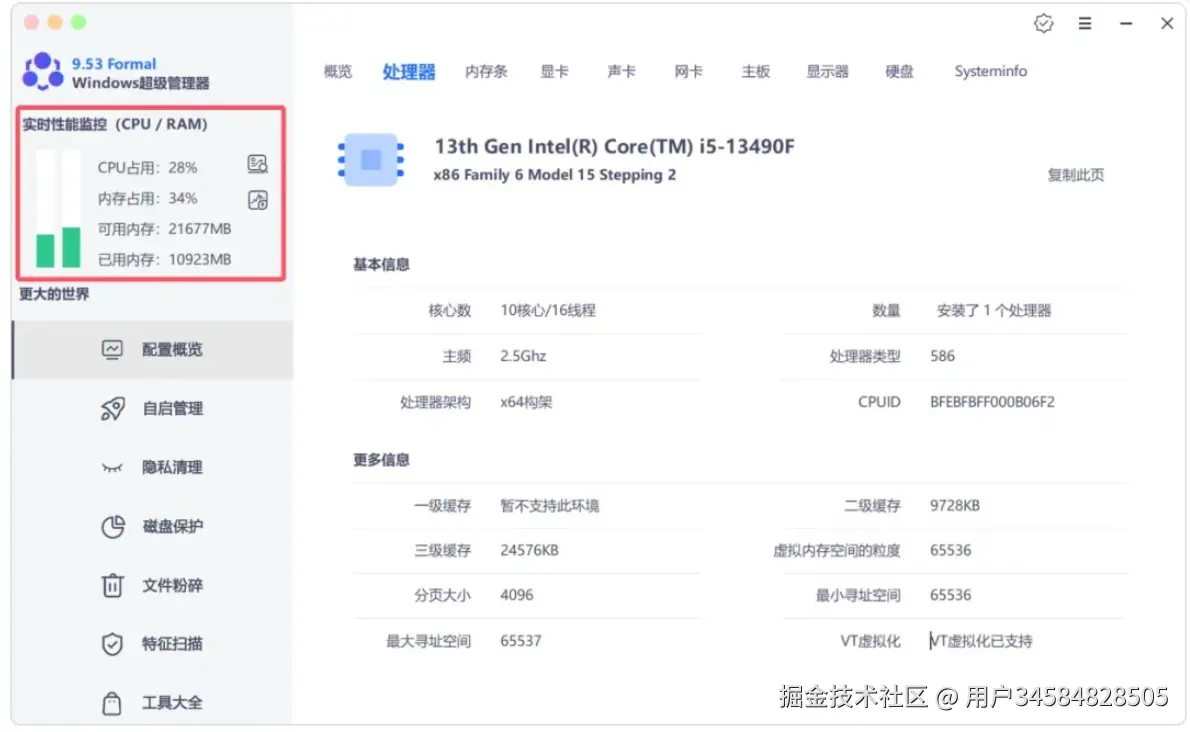Click the 更大的世界 heading

(x=54, y=294)
